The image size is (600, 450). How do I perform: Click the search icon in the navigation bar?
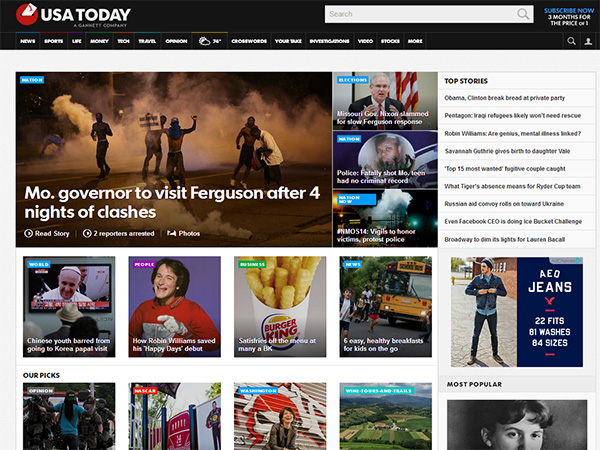[x=572, y=41]
